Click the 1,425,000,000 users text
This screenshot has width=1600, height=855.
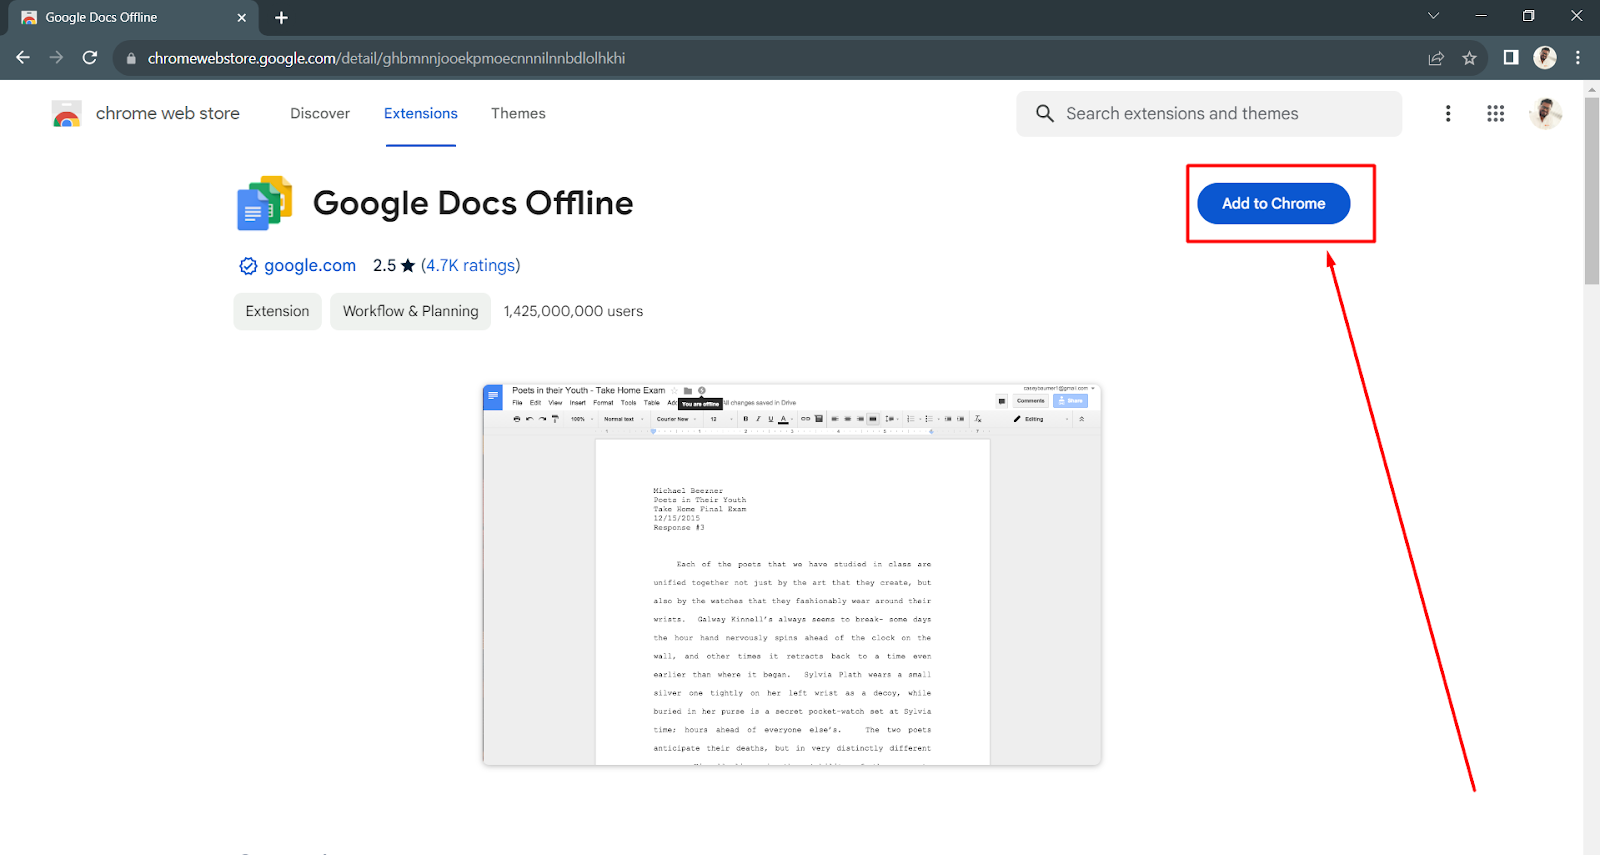[574, 312]
